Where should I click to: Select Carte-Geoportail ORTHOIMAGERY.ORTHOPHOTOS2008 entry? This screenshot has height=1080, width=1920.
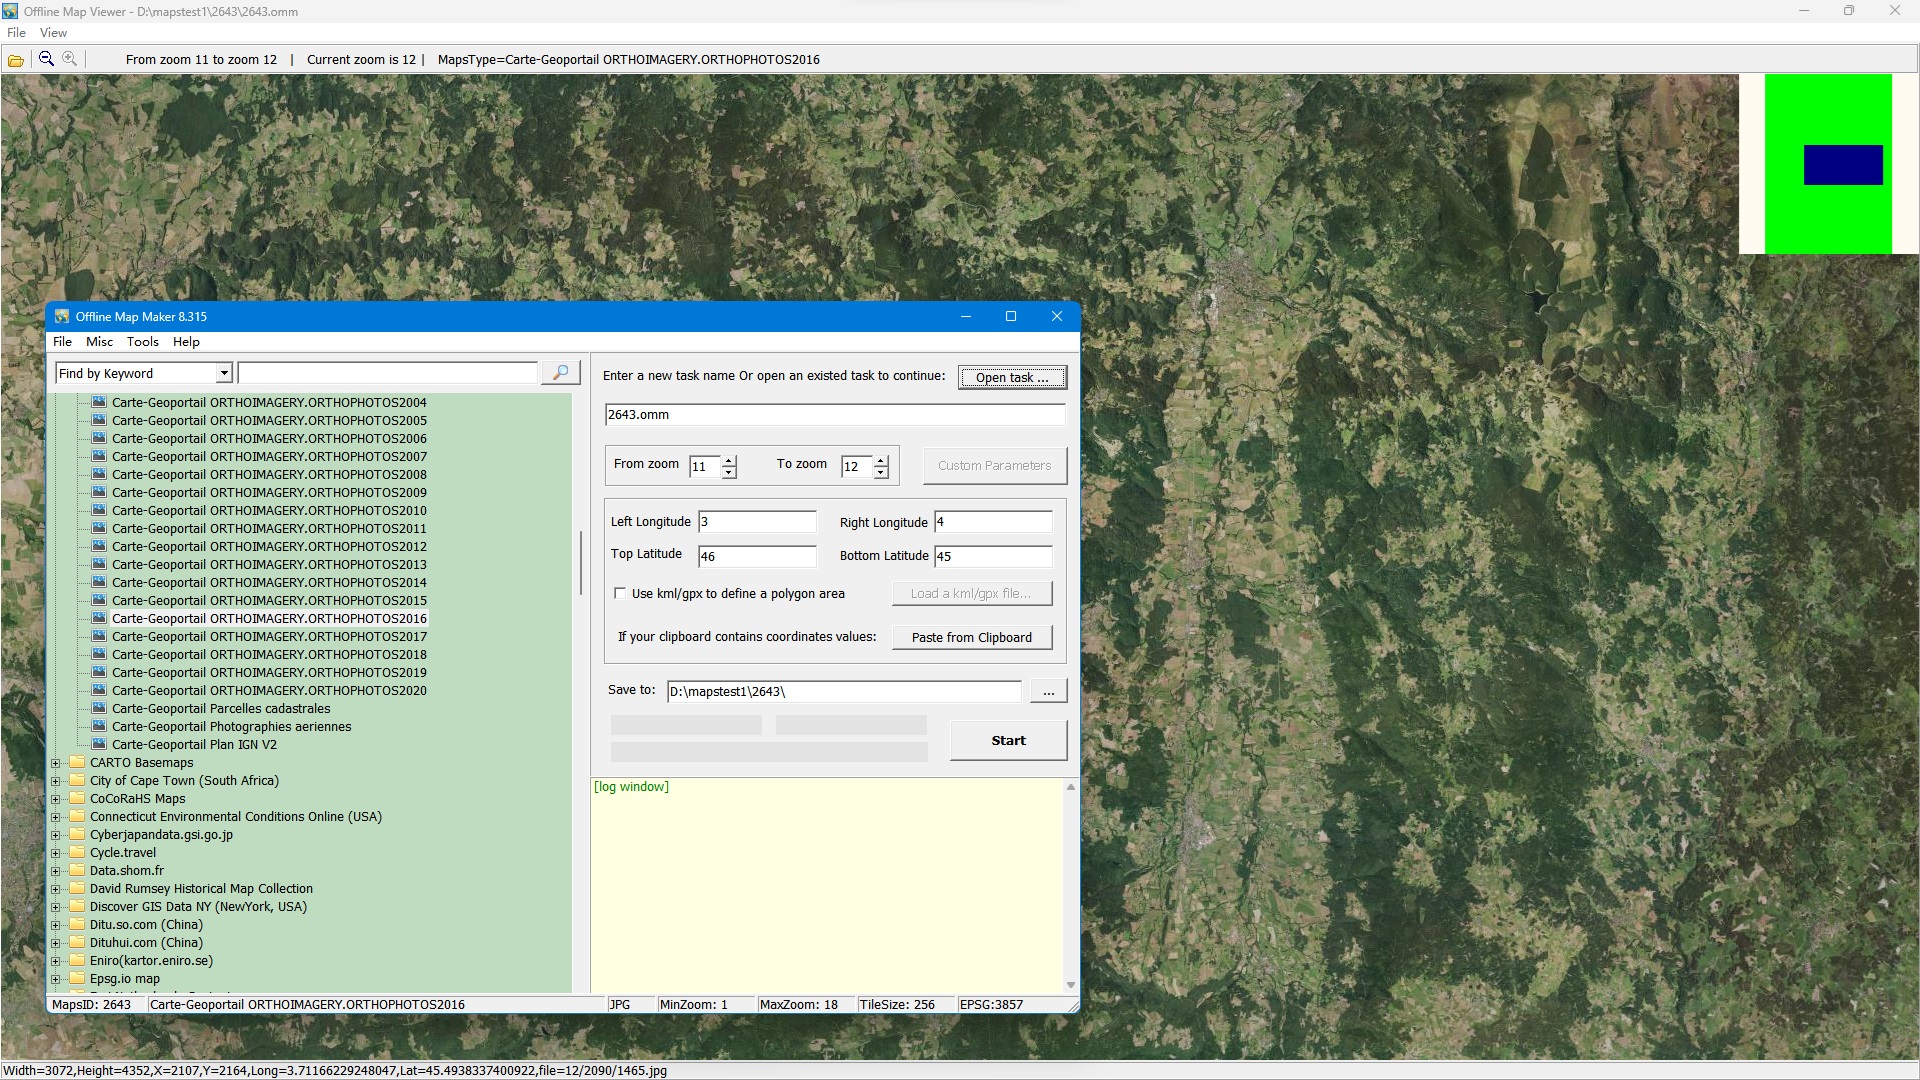coord(269,474)
